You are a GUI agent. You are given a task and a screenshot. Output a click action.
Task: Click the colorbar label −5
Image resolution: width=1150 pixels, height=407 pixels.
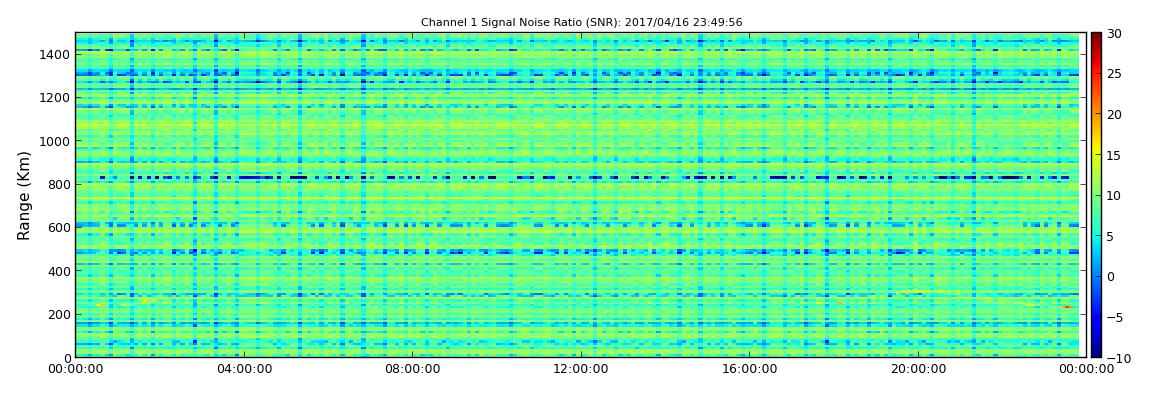(1113, 317)
